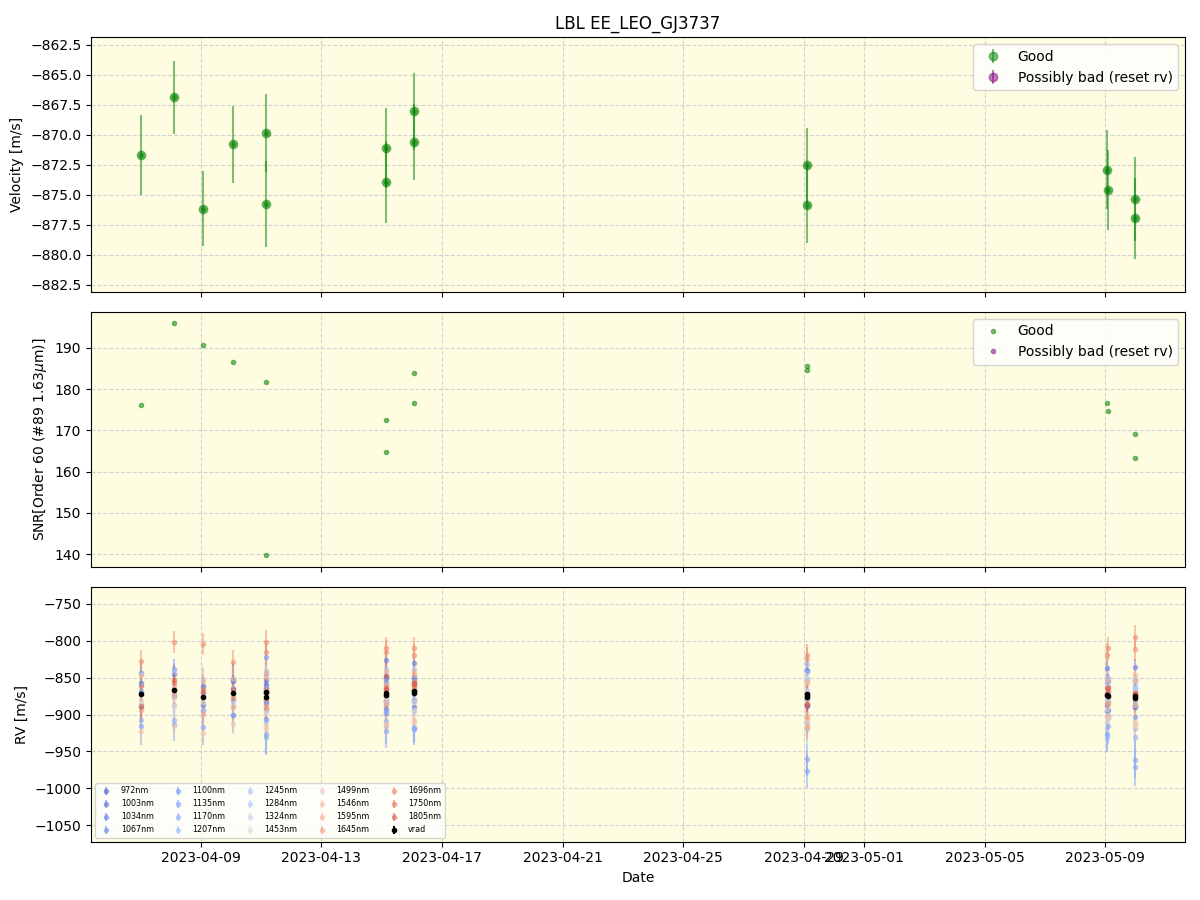
Task: Click the 1750nm legend marker
Action: (x=394, y=804)
